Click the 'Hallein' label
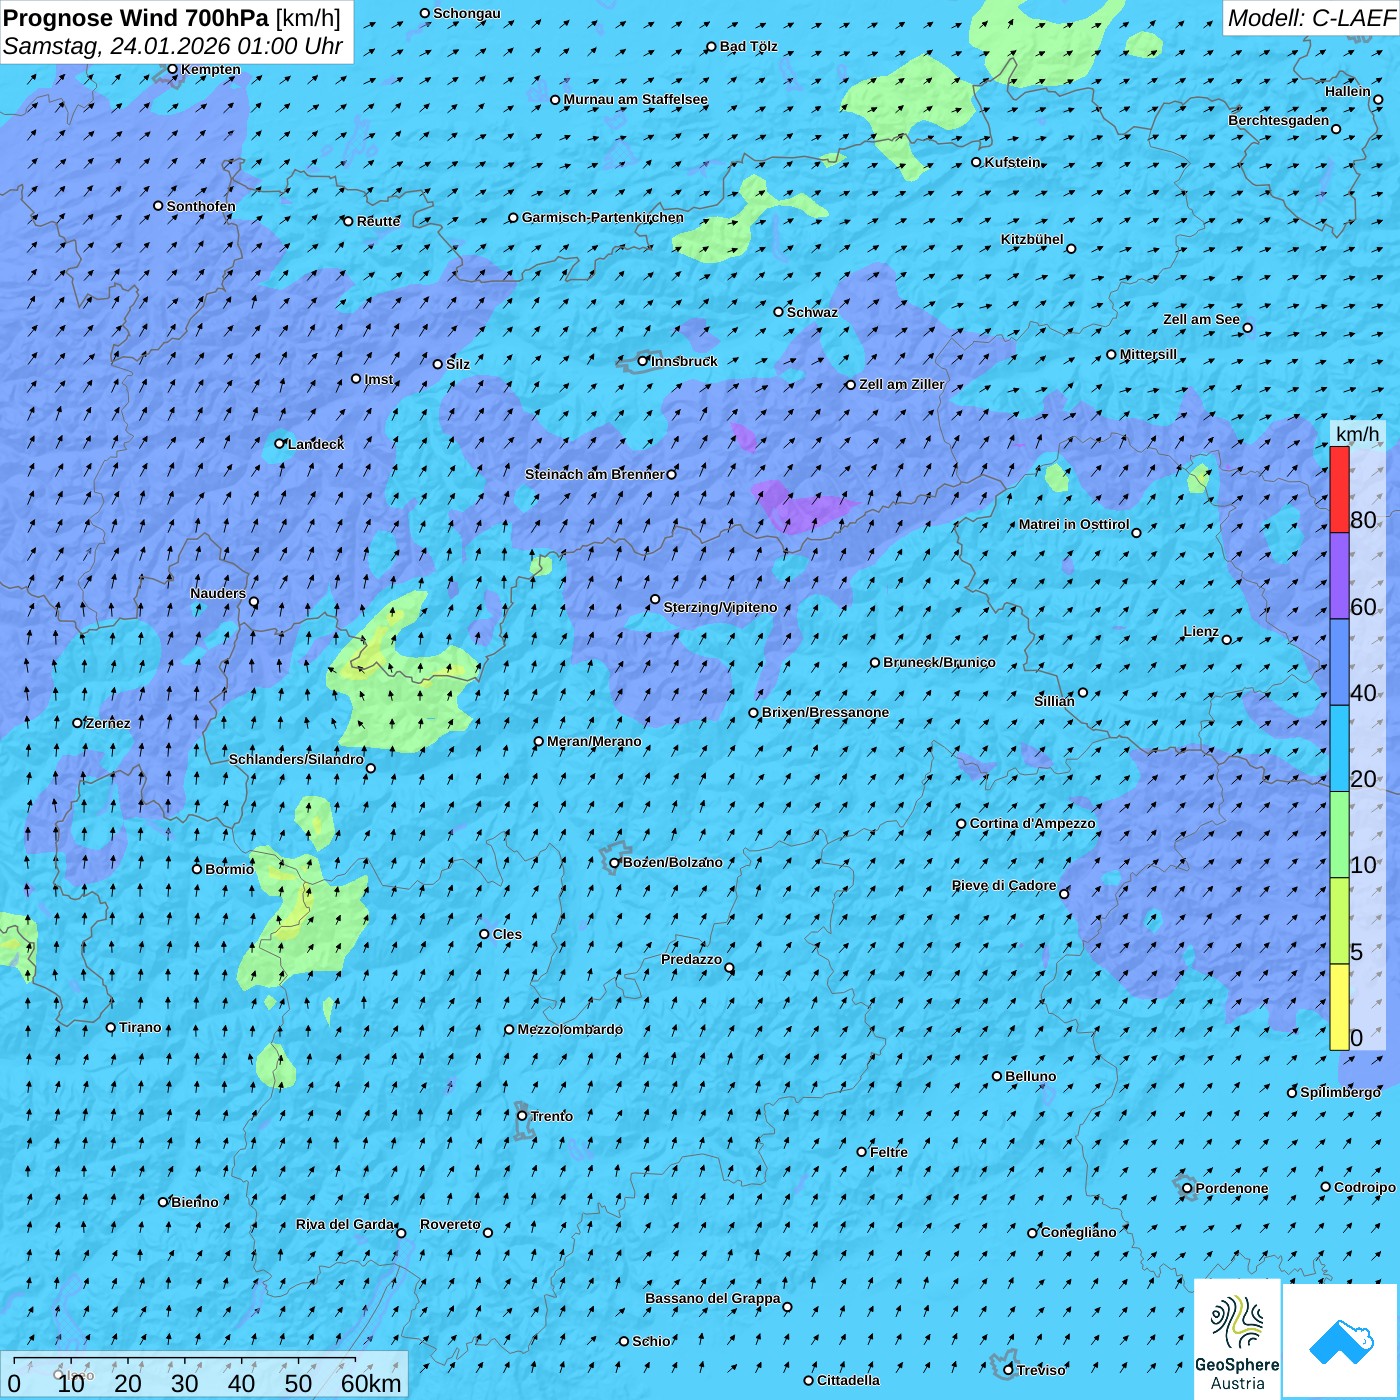This screenshot has width=1400, height=1400. (1348, 91)
